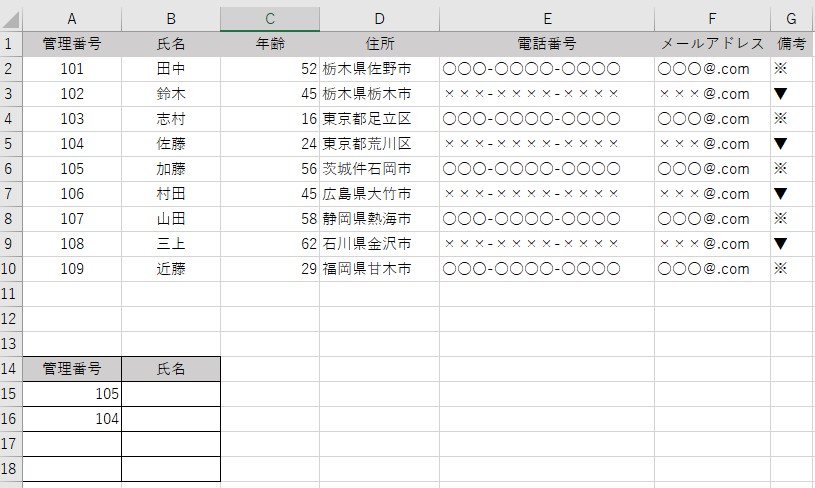Click the 住所 header cell

point(379,44)
